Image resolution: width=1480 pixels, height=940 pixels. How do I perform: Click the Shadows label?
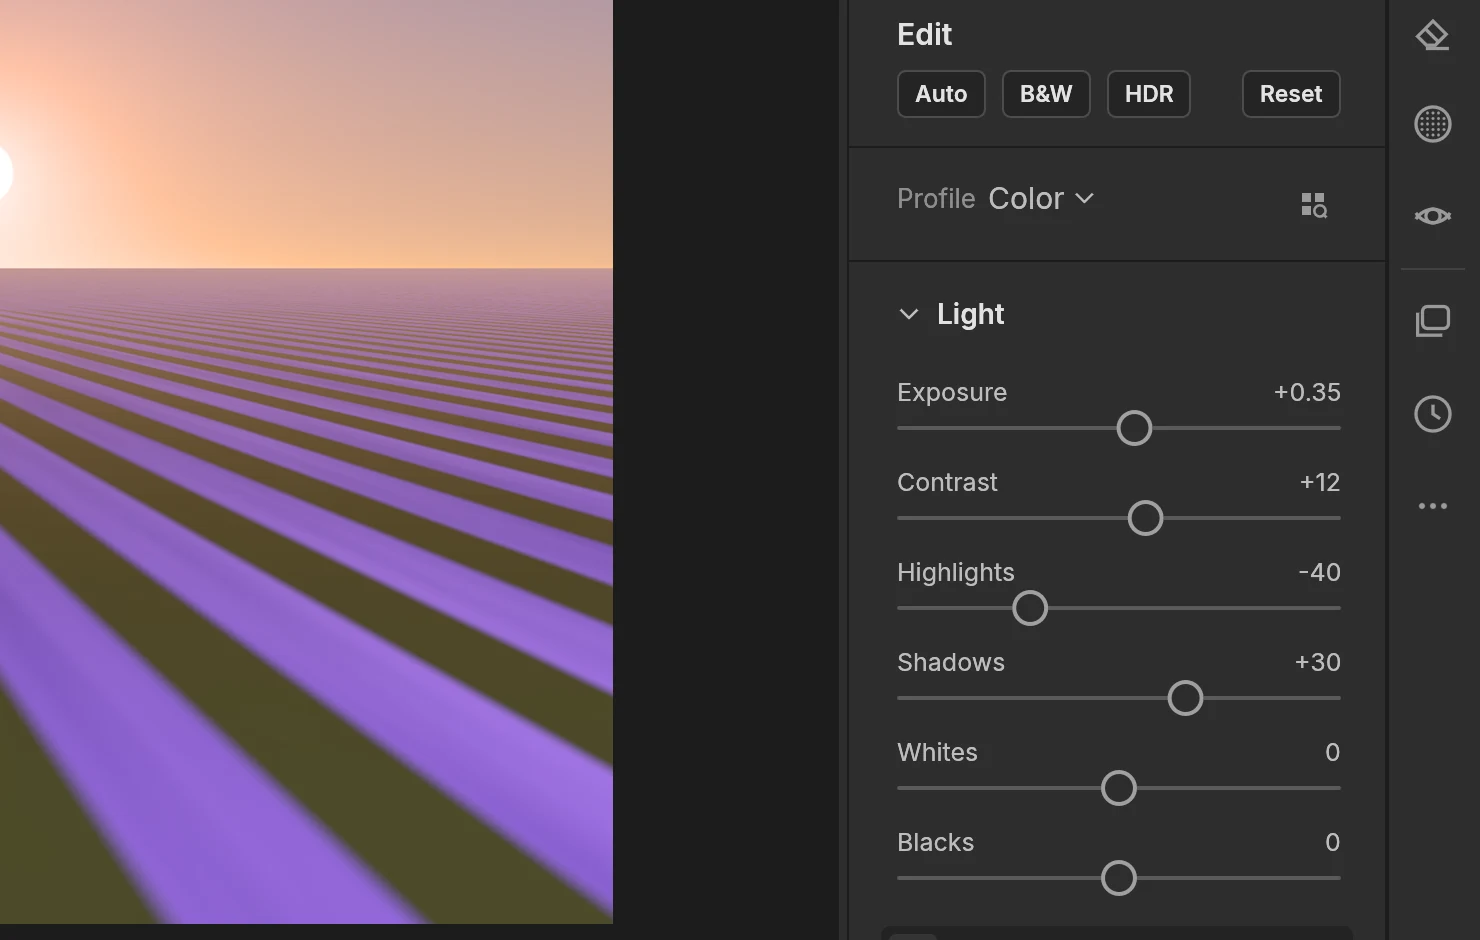[x=951, y=662]
